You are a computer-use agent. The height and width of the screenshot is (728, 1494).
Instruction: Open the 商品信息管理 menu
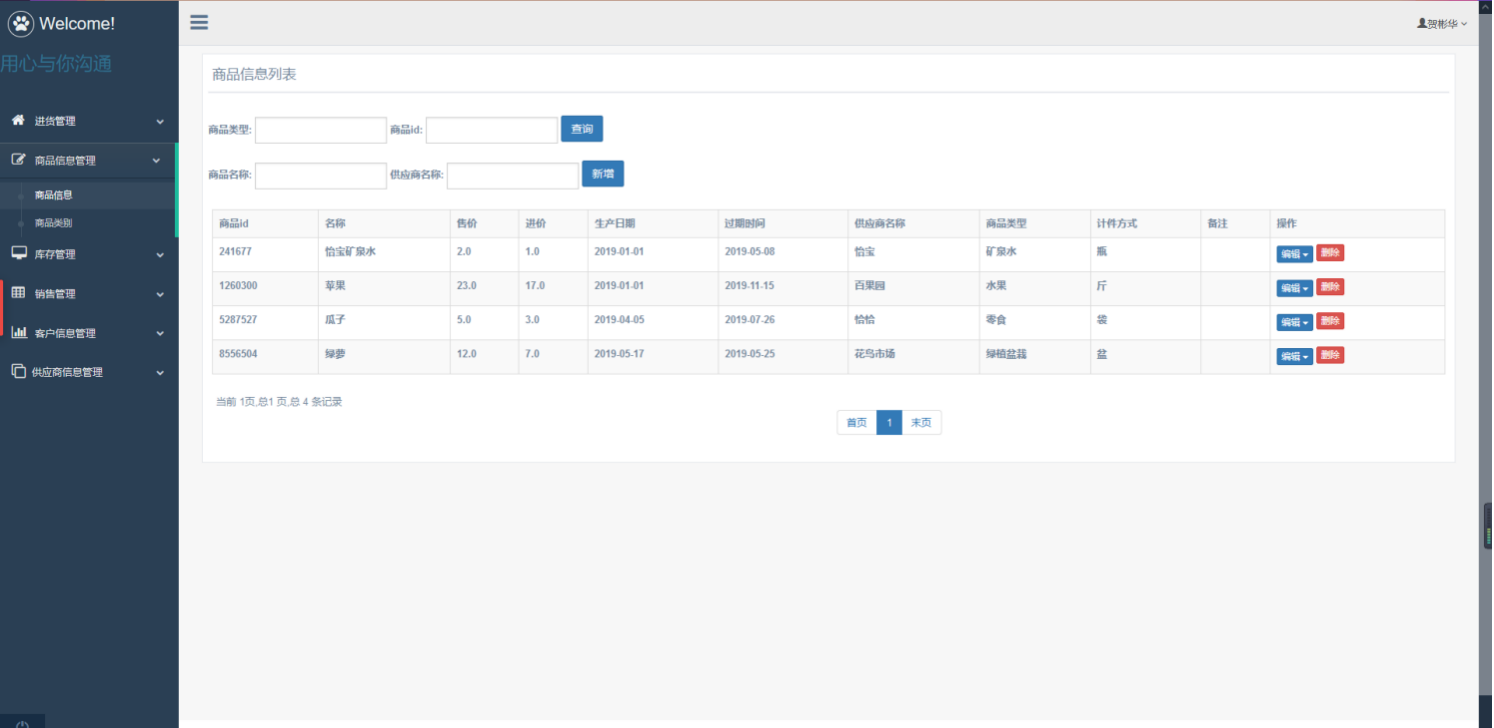click(x=88, y=160)
